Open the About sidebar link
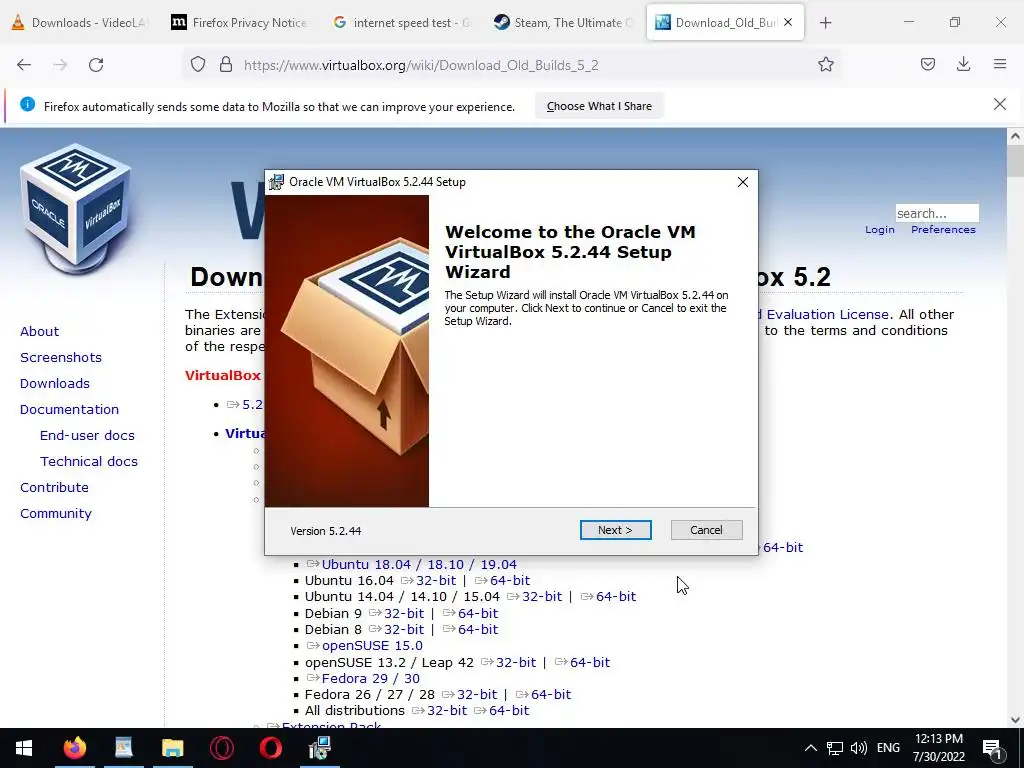Image resolution: width=1024 pixels, height=768 pixels. click(39, 332)
